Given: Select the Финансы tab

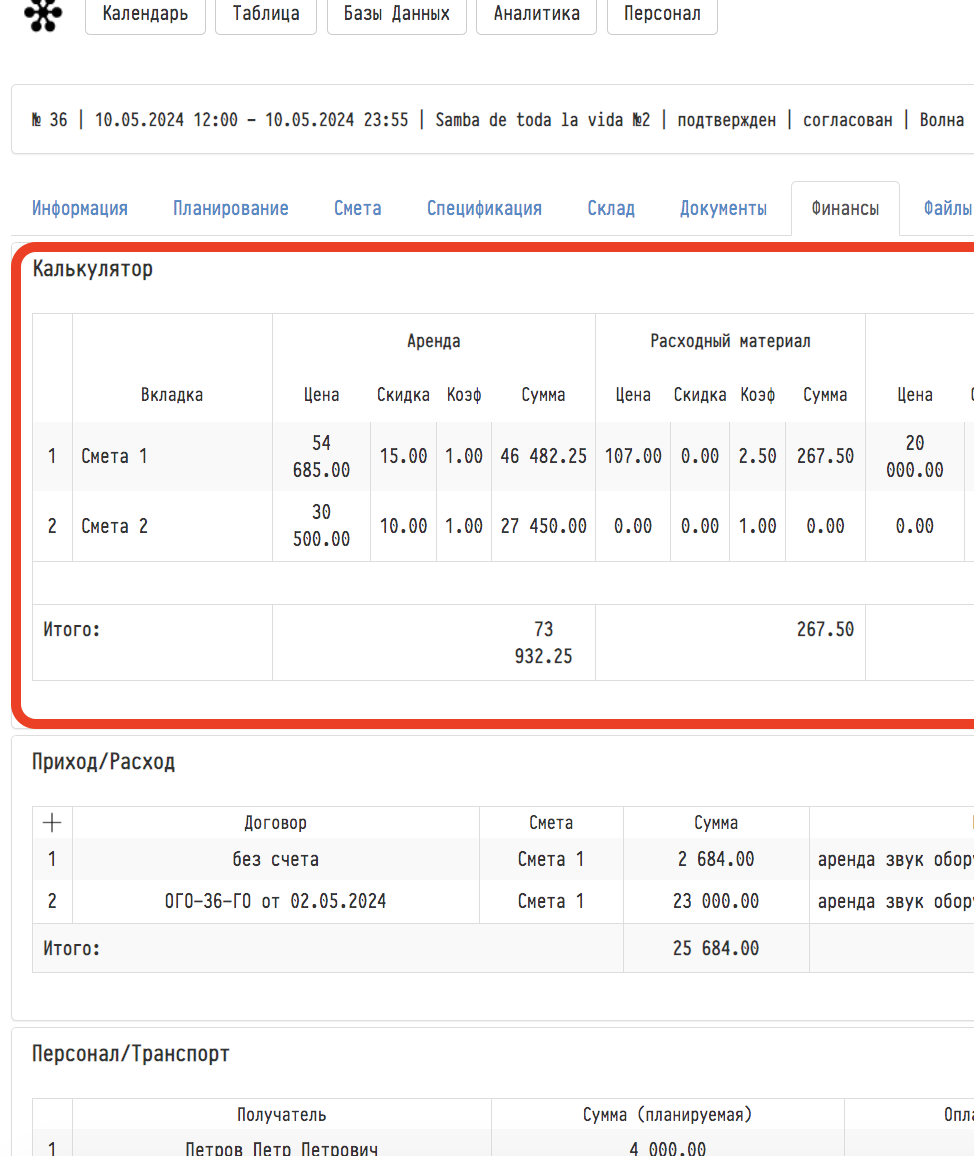Looking at the screenshot, I should pos(845,209).
